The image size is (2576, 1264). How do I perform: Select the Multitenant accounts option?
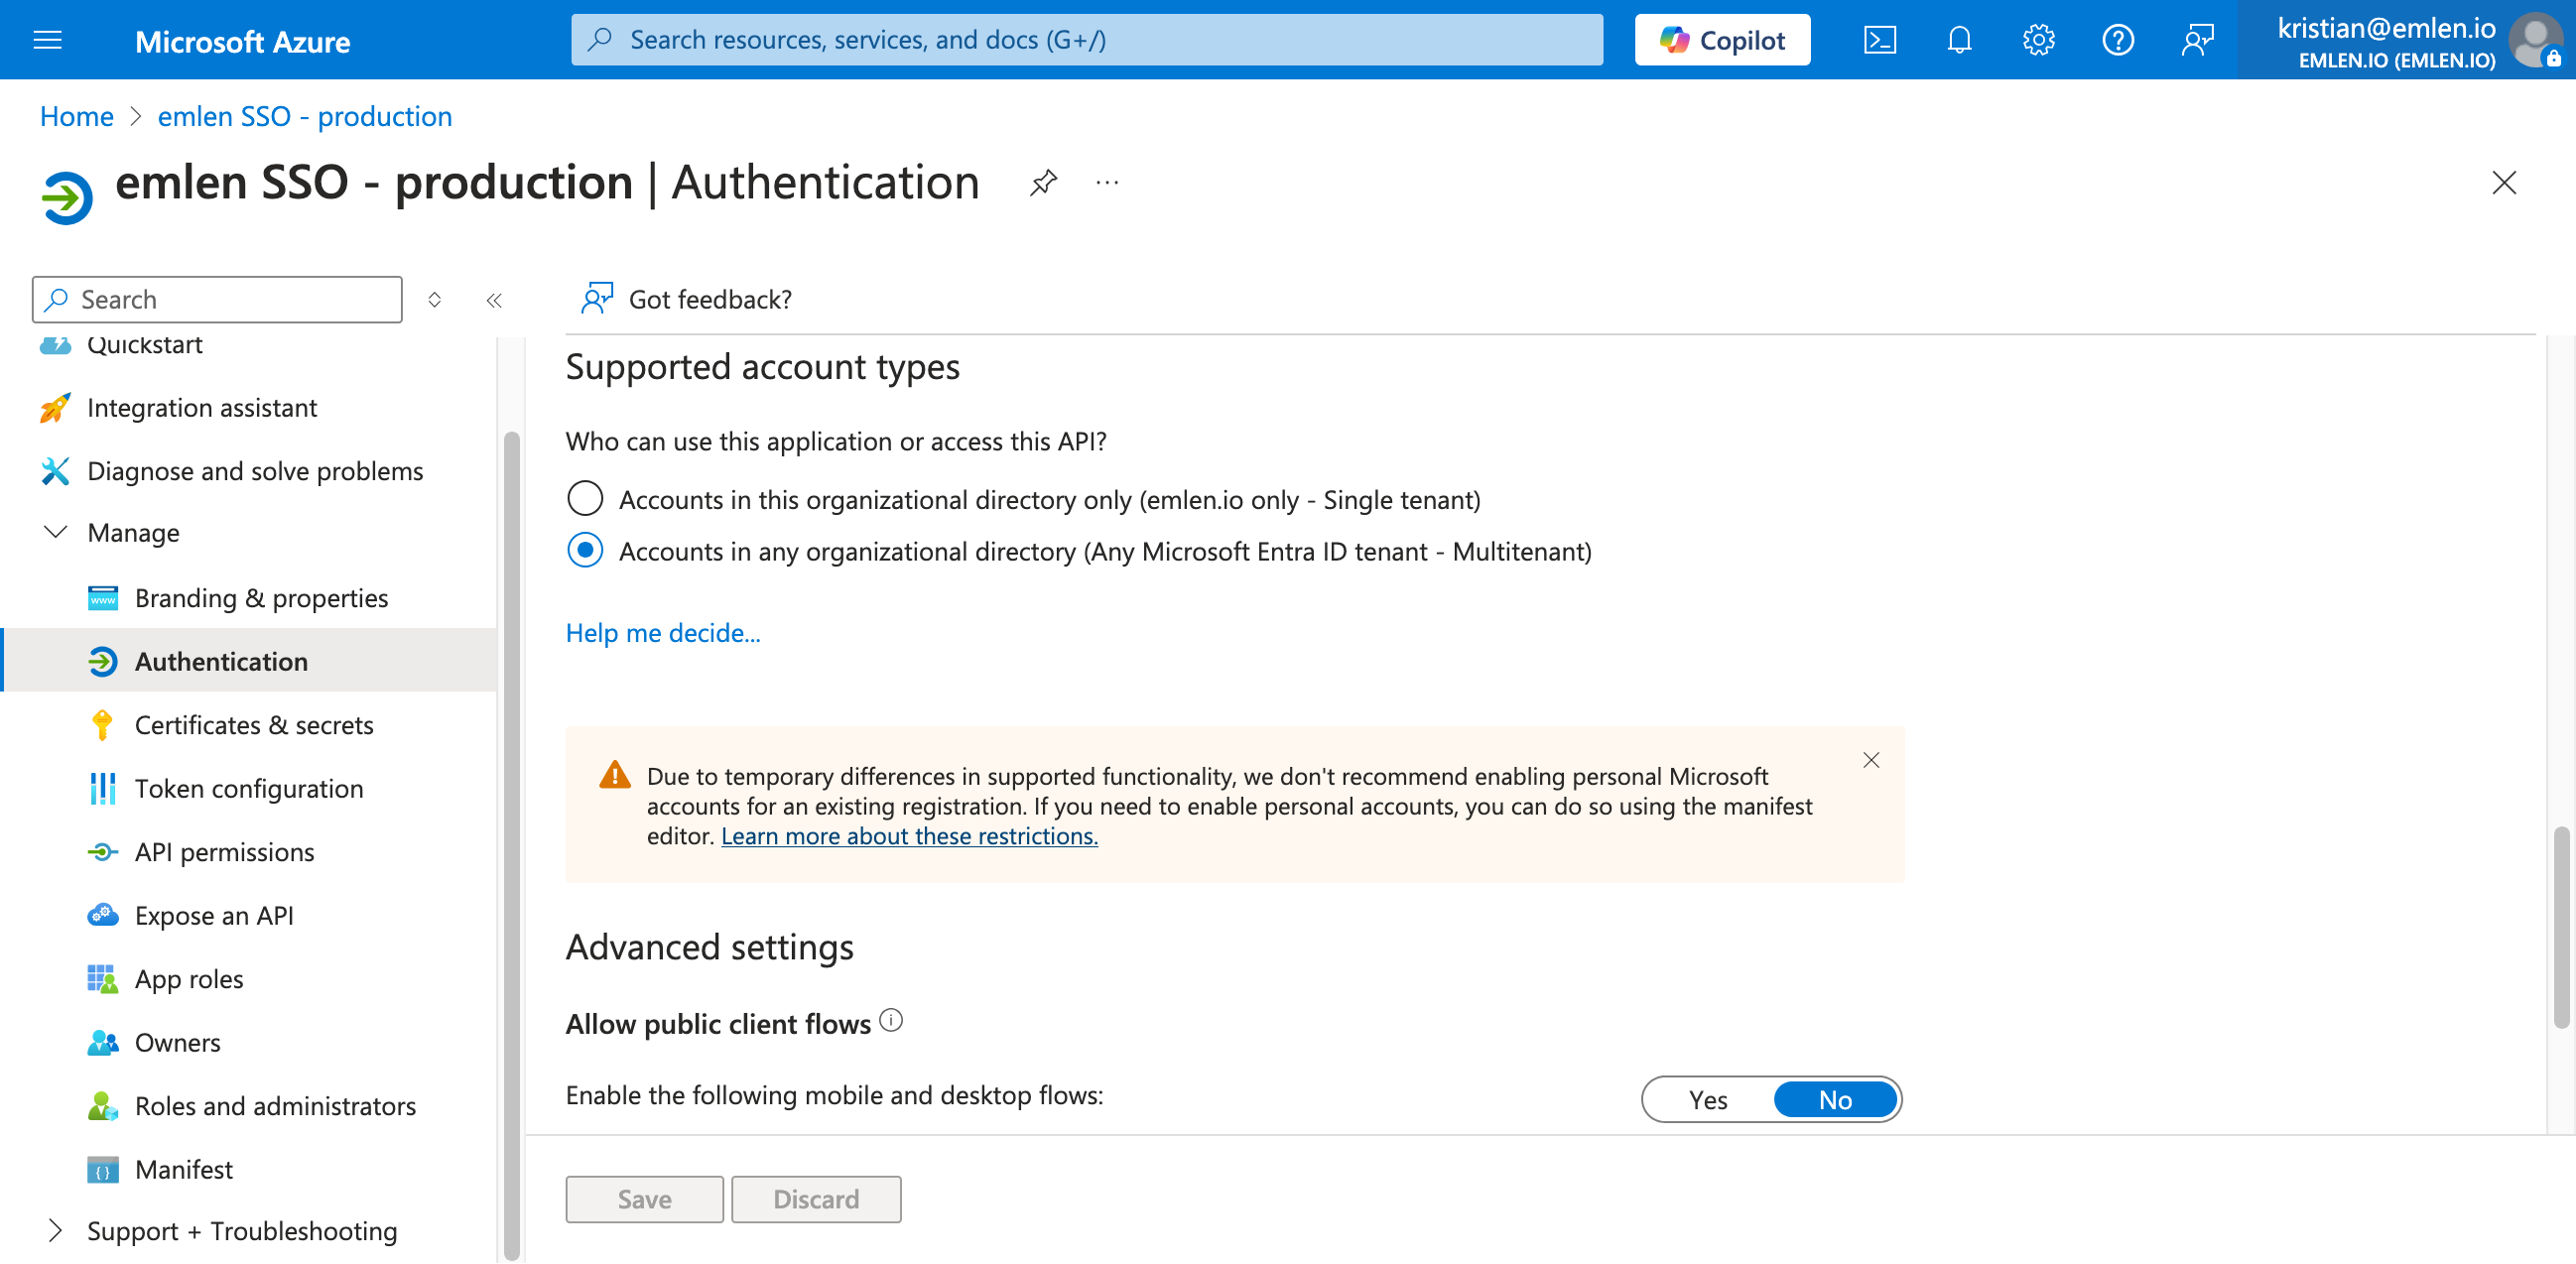[x=585, y=550]
